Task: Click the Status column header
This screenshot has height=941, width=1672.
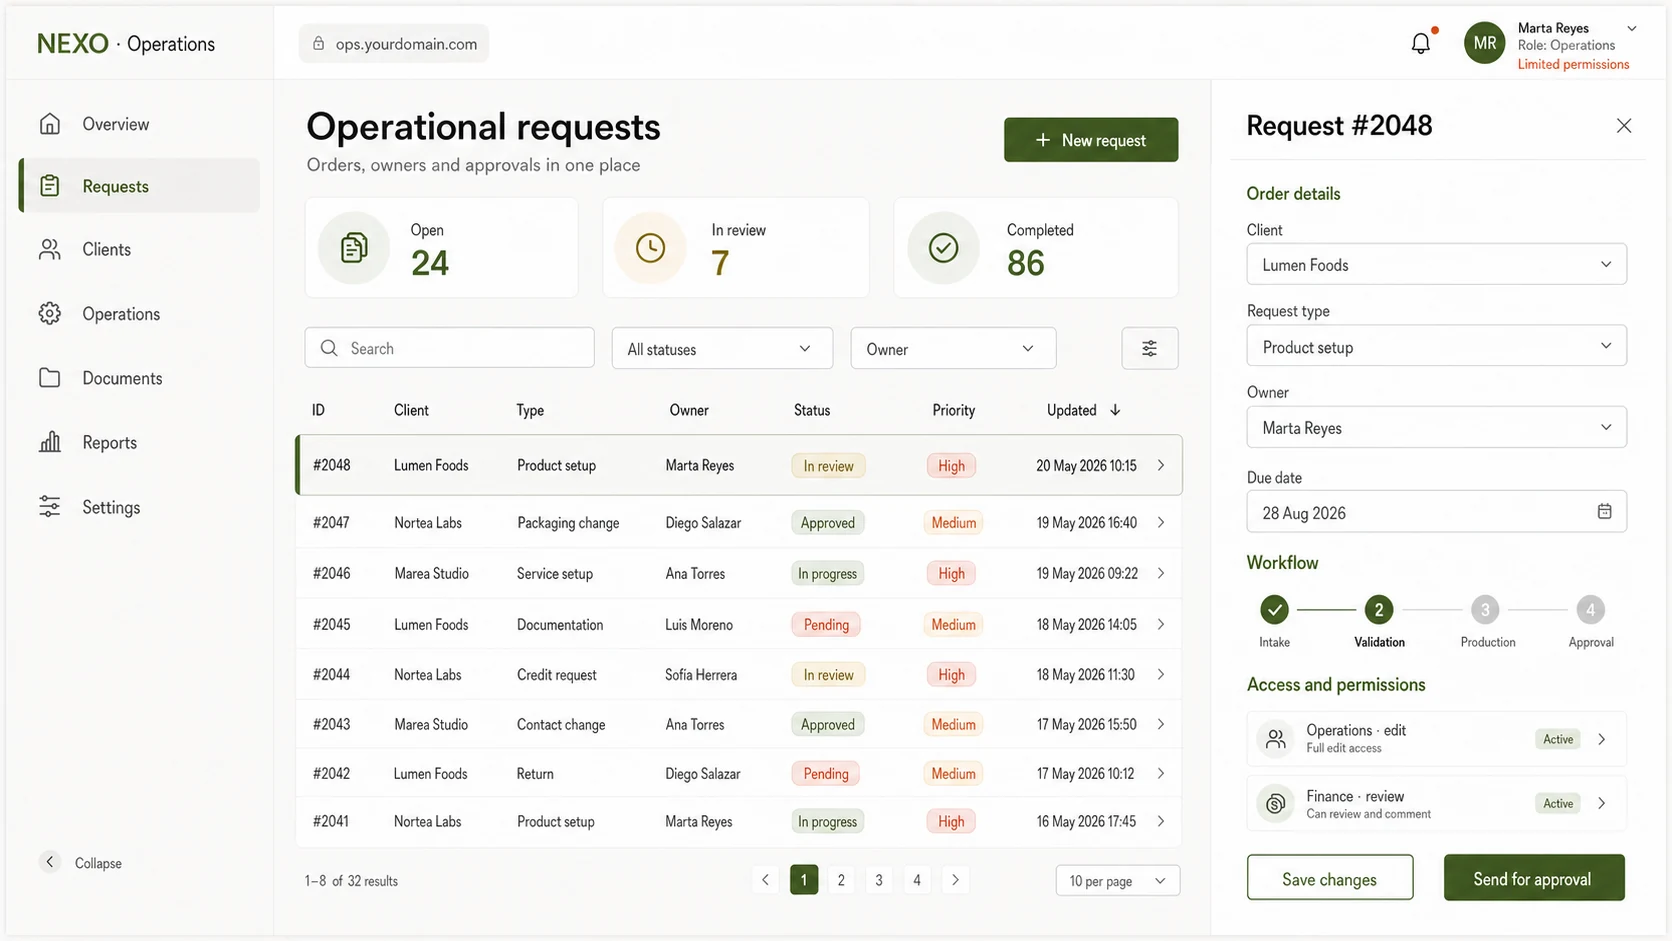Action: (x=812, y=410)
